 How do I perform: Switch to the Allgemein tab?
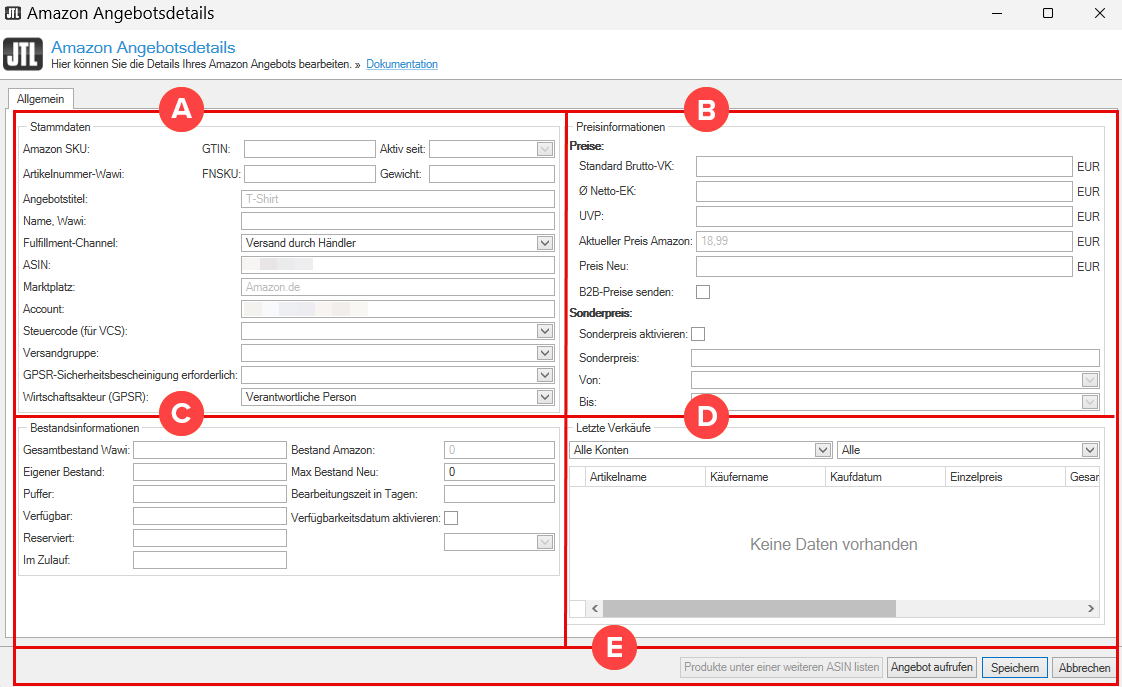[x=41, y=99]
